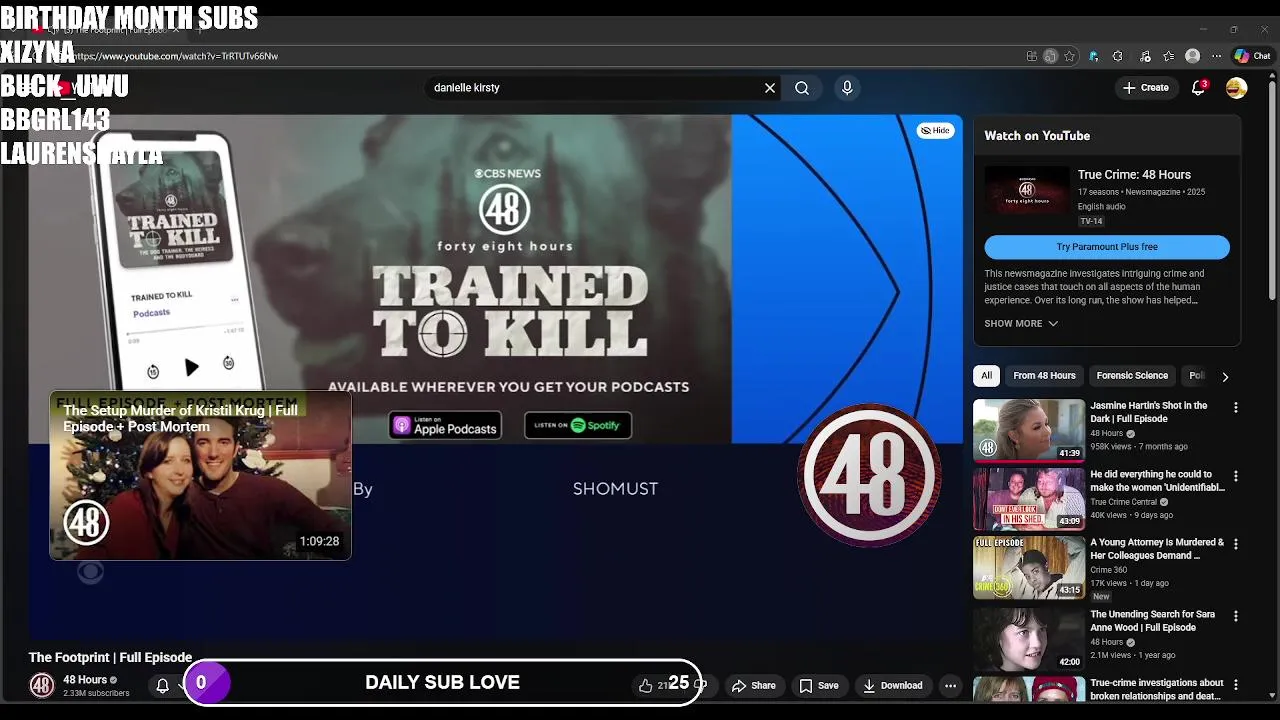Open options menu for Jasmine Hartin video
The image size is (1280, 720).
click(1236, 408)
